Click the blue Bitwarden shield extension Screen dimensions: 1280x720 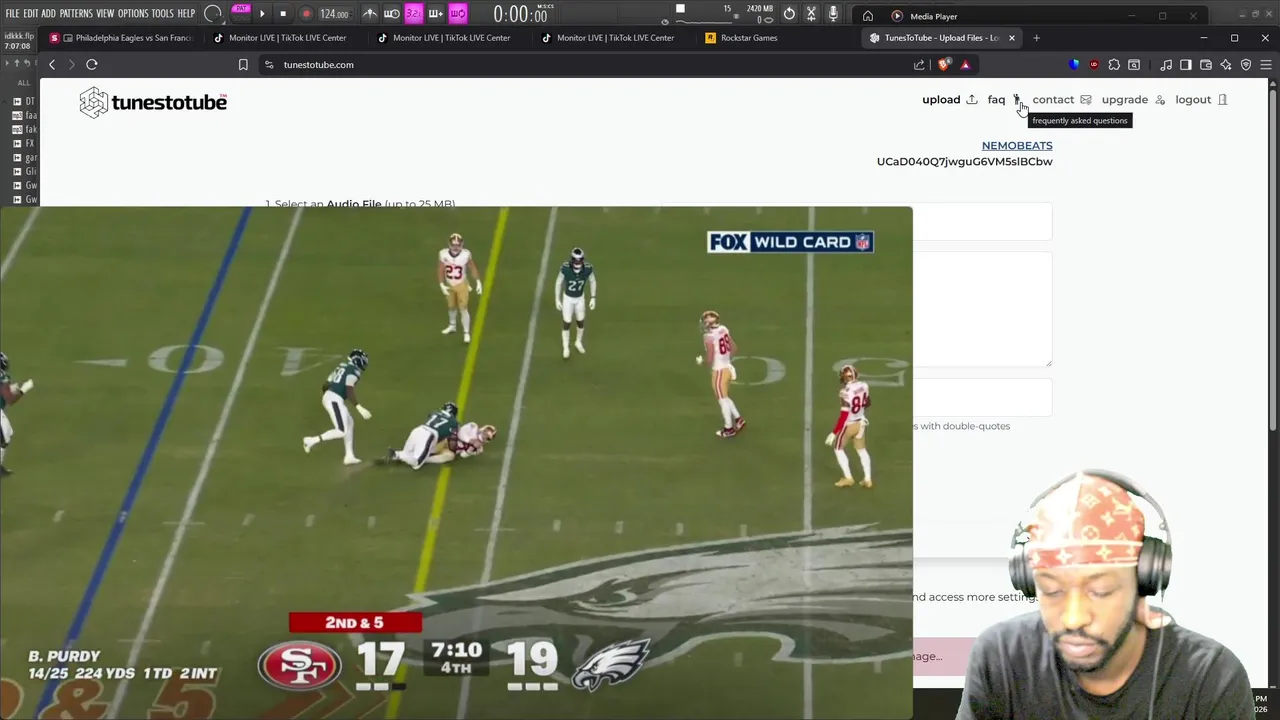click(x=1074, y=65)
